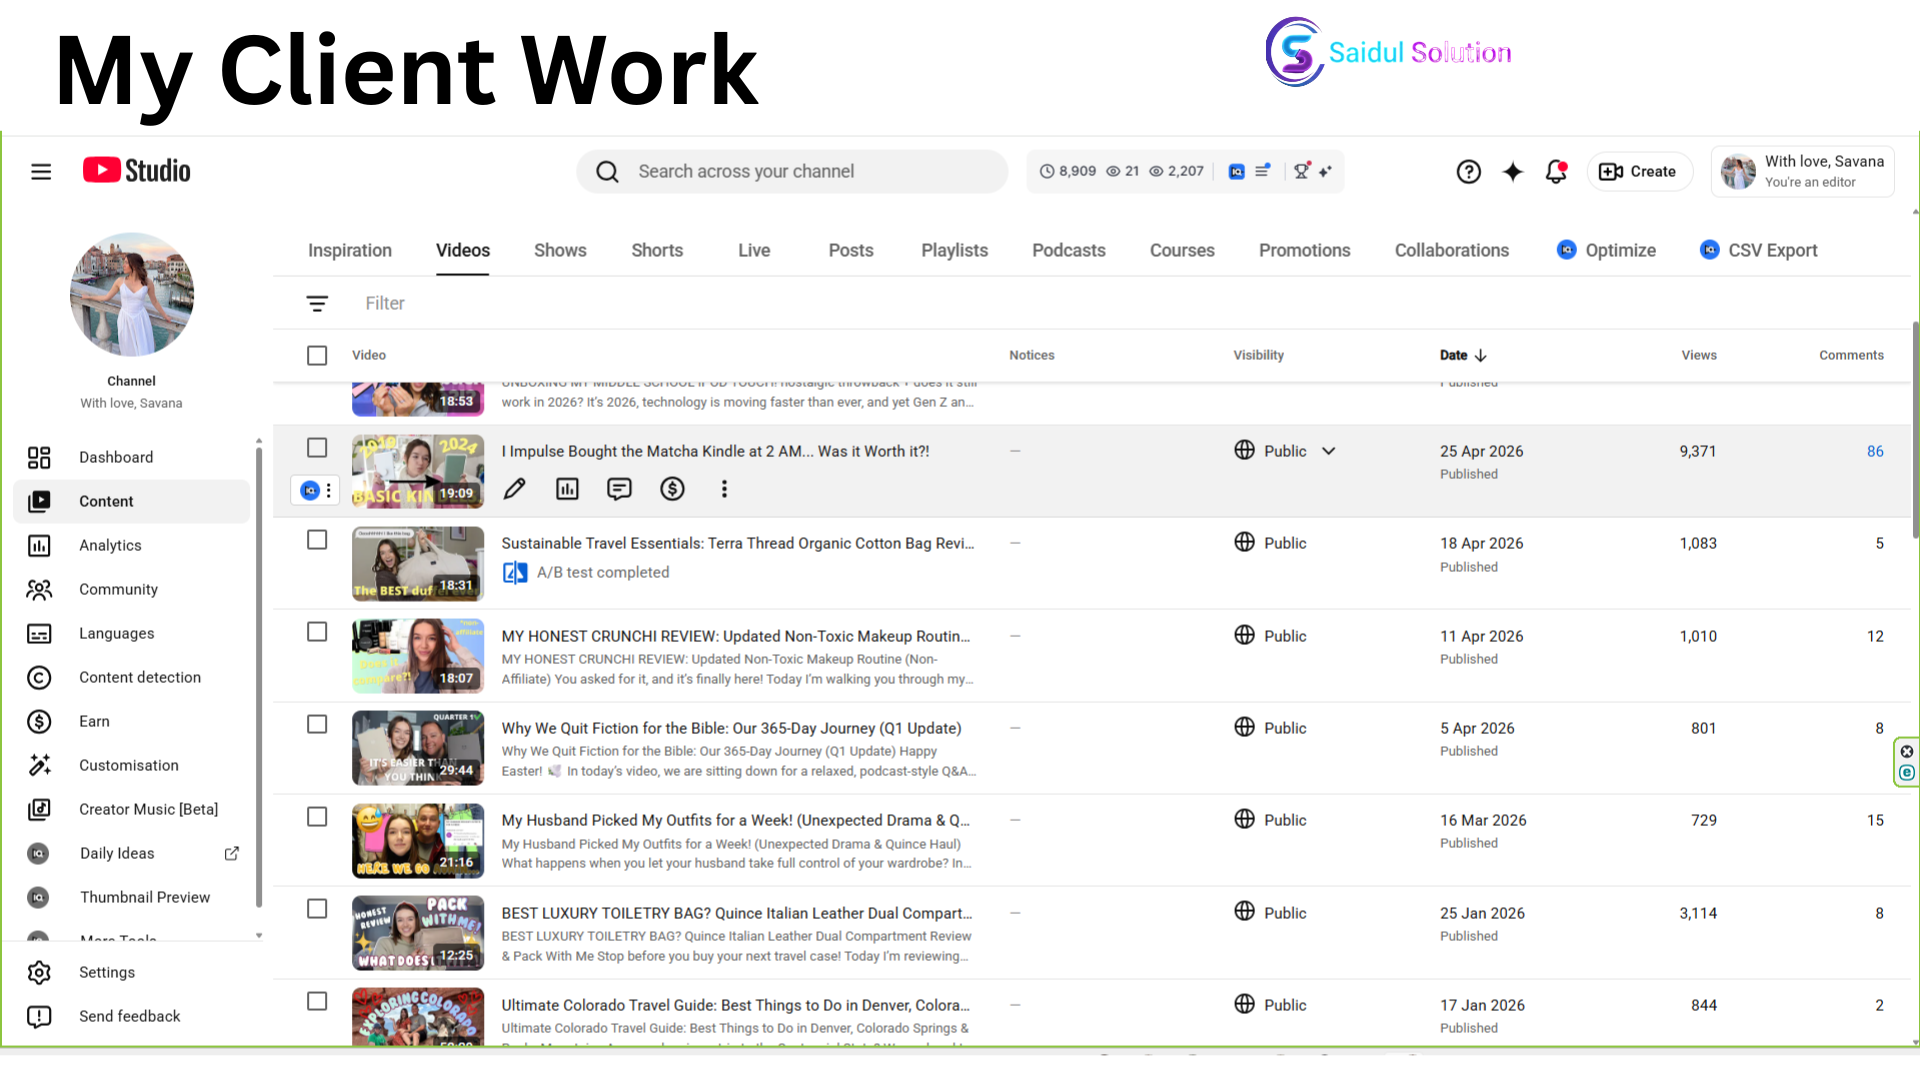Viewport: 1920px width, 1080px height.
Task: Go to Community in the sidebar
Action: click(132, 589)
